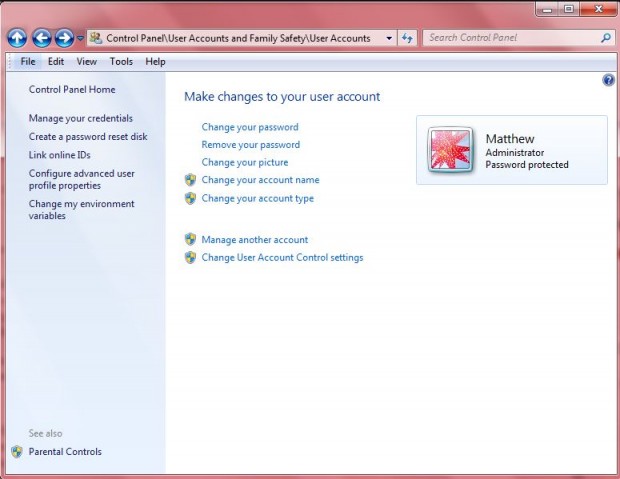Click the address path text in address bar
The height and width of the screenshot is (479, 620).
point(238,38)
